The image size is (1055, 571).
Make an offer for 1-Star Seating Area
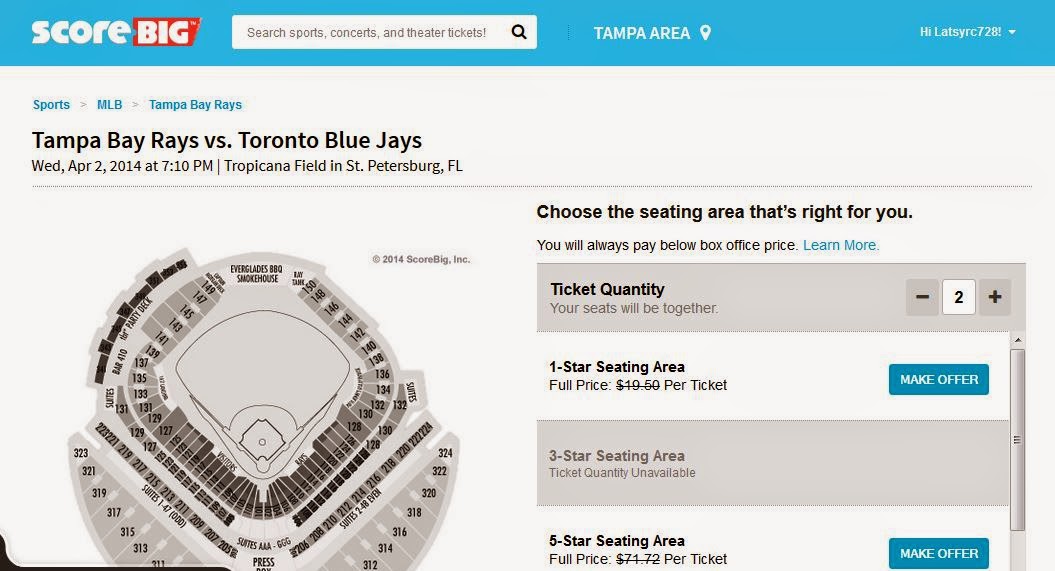pos(939,379)
